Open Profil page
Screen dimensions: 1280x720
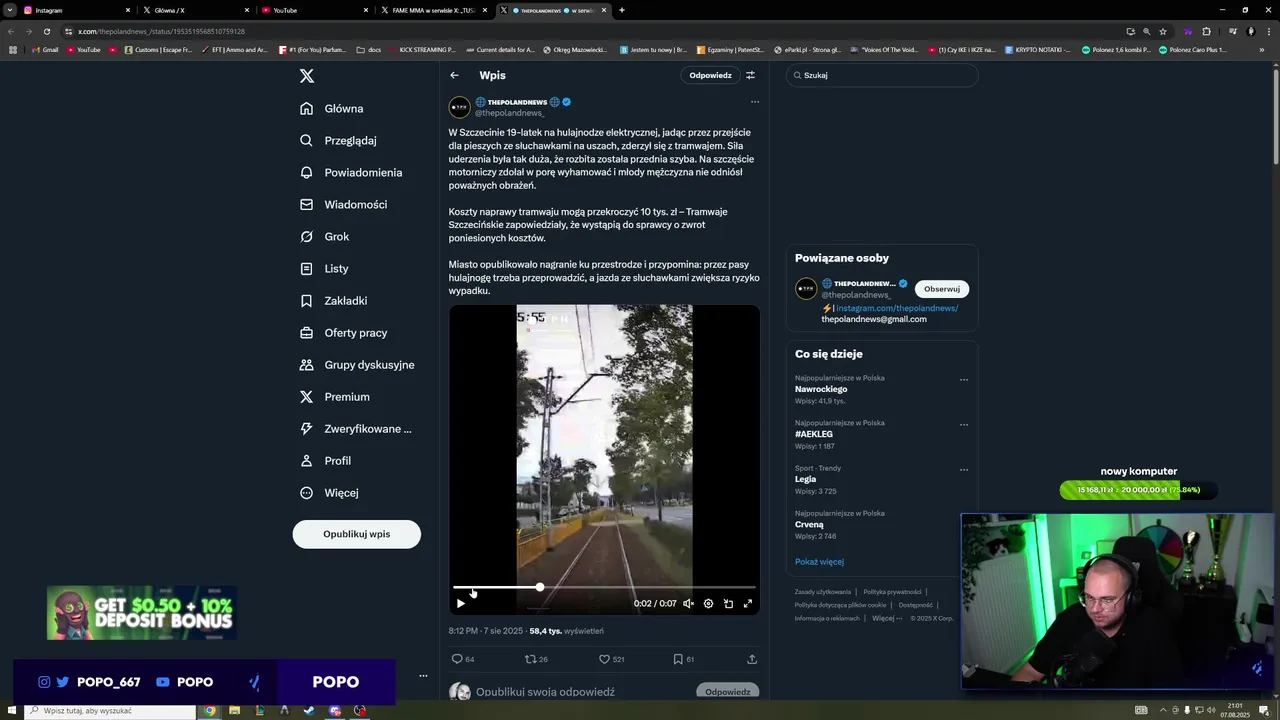click(x=325, y=460)
